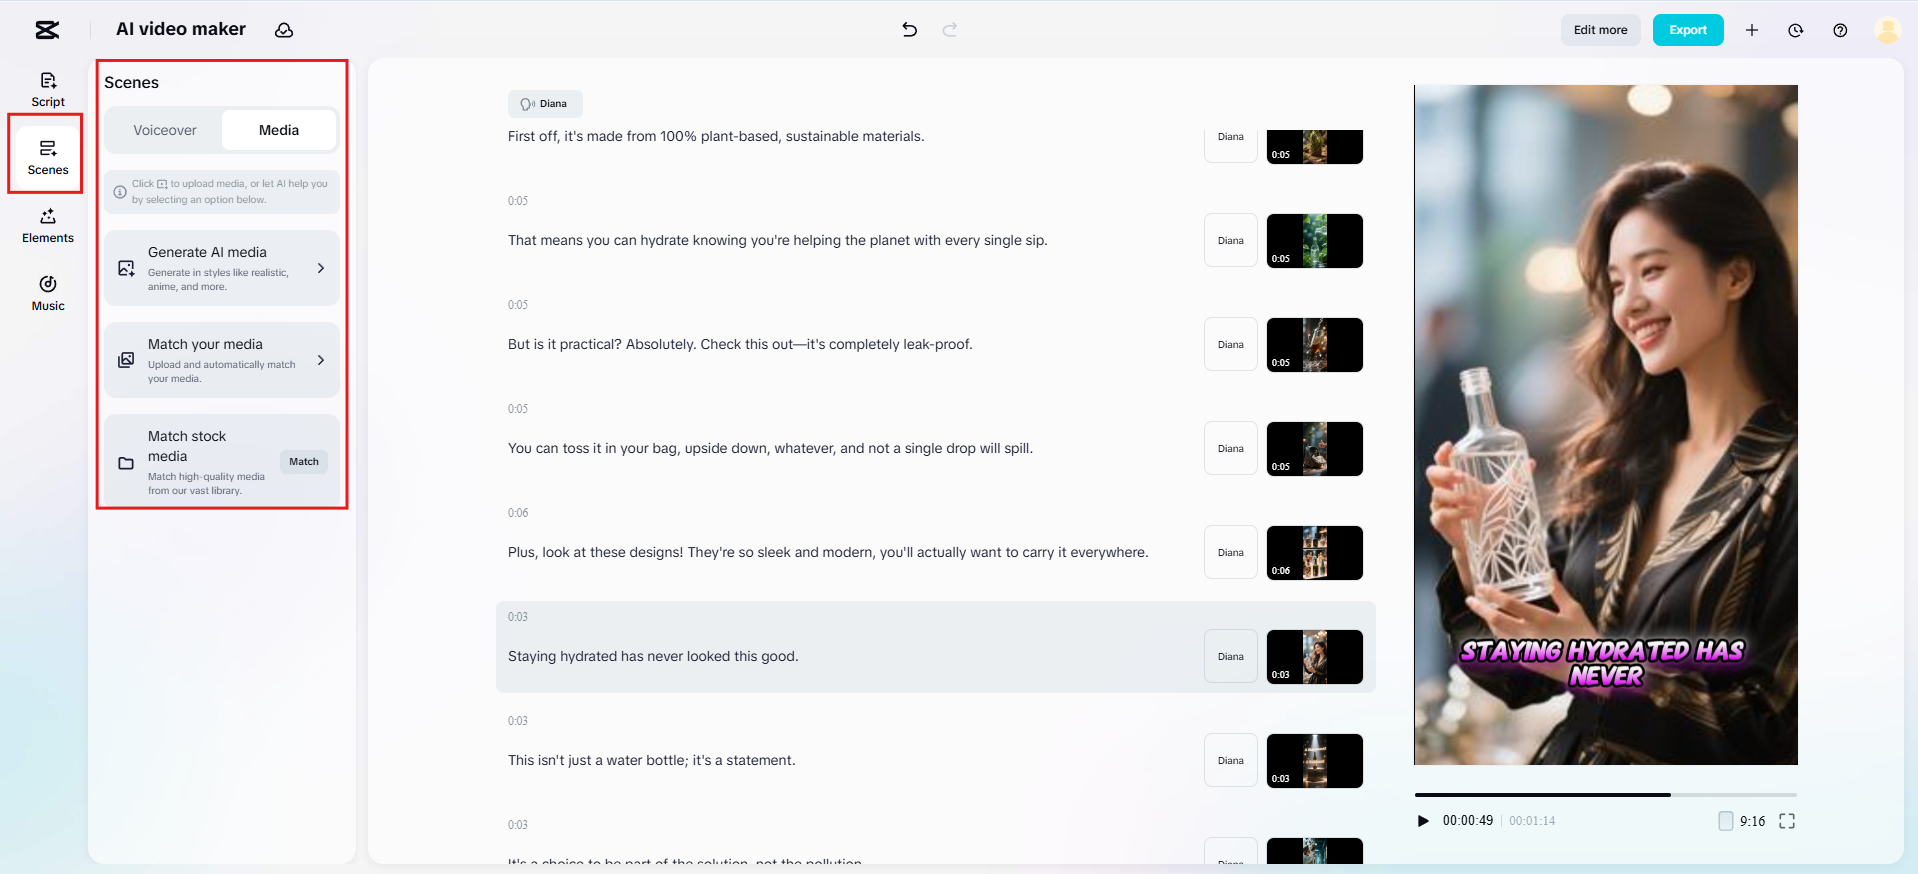Select the Media tab
1918x874 pixels.
278,130
